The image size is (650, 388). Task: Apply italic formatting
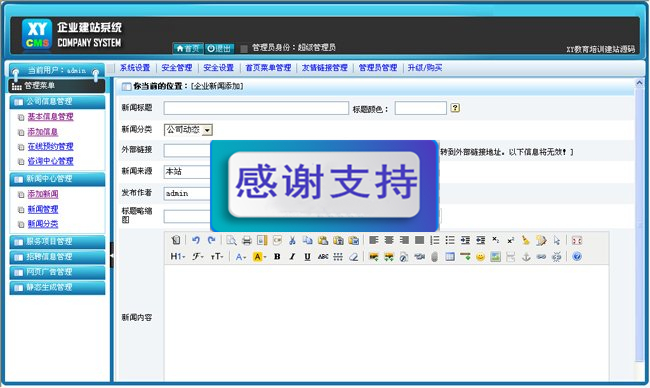coord(292,257)
